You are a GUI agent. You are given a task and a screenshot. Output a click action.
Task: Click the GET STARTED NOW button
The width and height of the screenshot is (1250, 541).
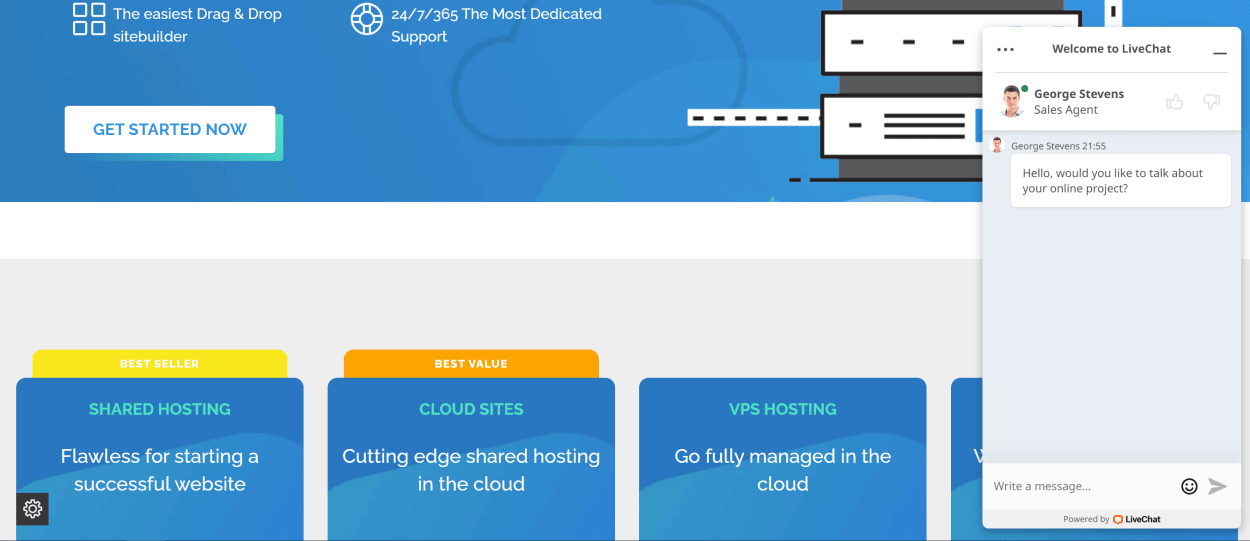pos(170,129)
